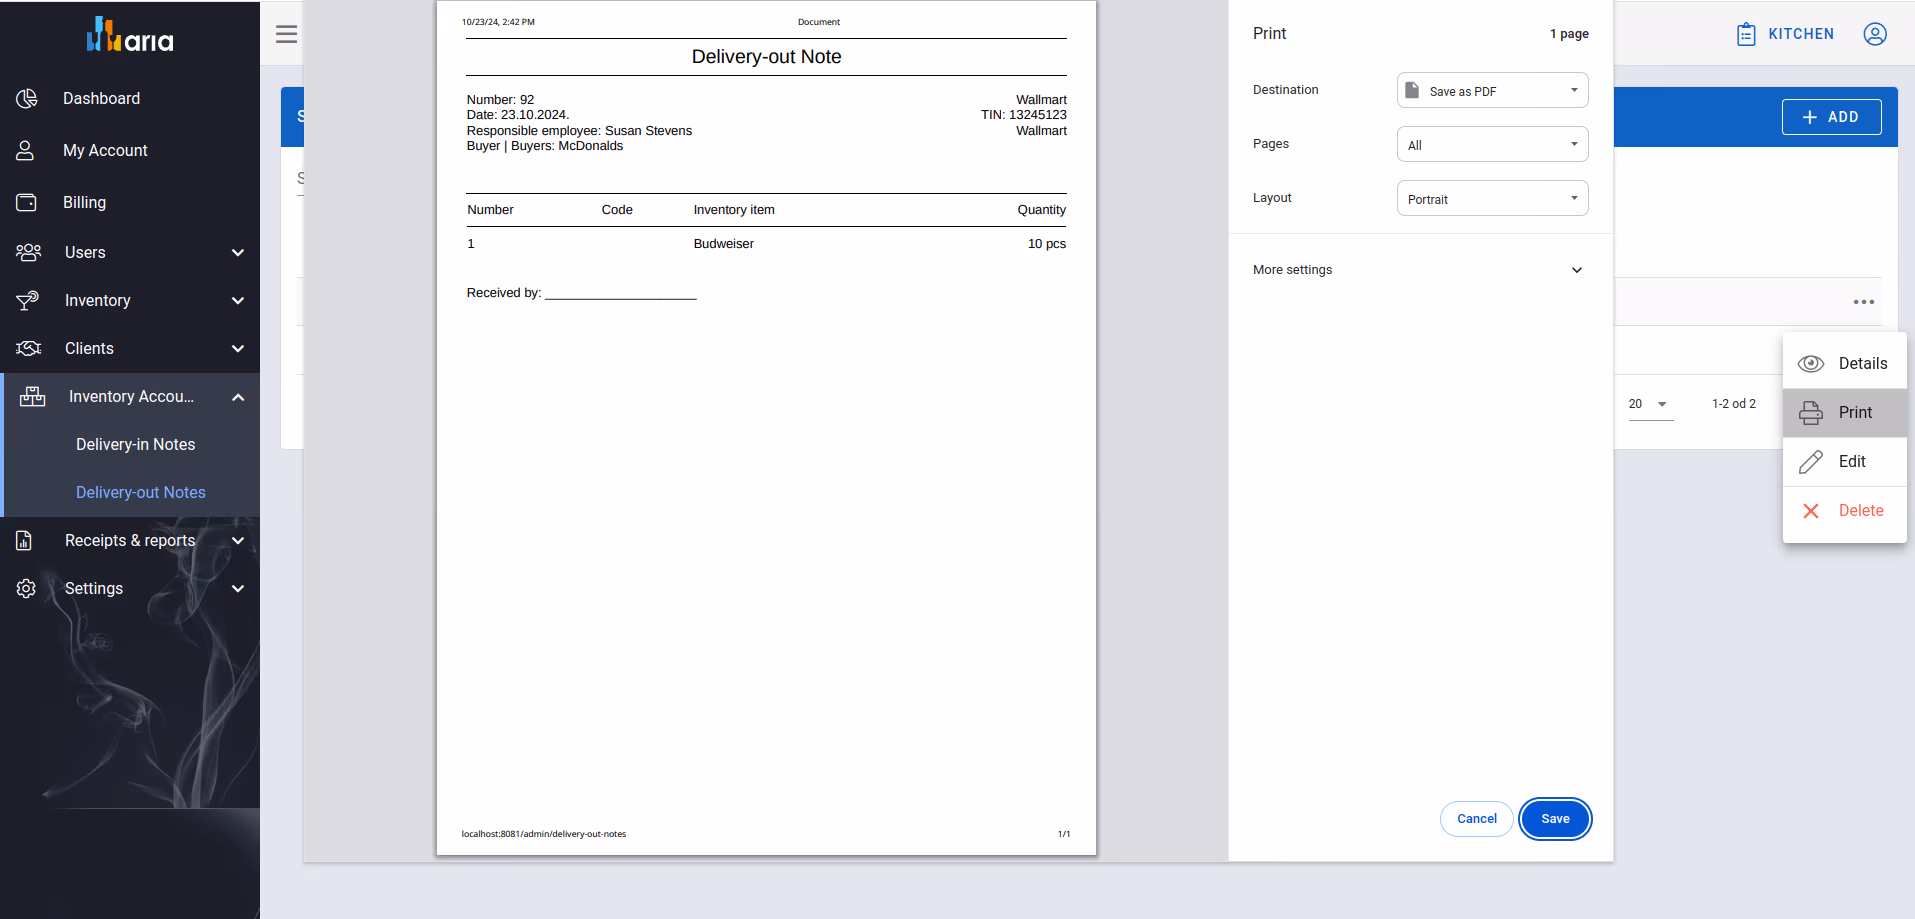The image size is (1915, 919).
Task: Expand the Inventory submenu chevron
Action: 238,300
